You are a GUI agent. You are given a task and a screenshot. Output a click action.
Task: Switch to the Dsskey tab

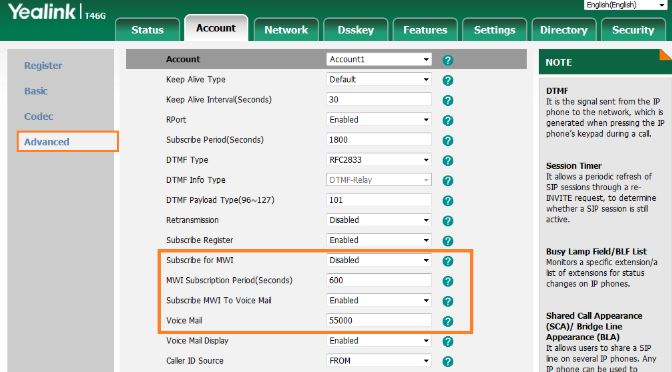point(356,30)
